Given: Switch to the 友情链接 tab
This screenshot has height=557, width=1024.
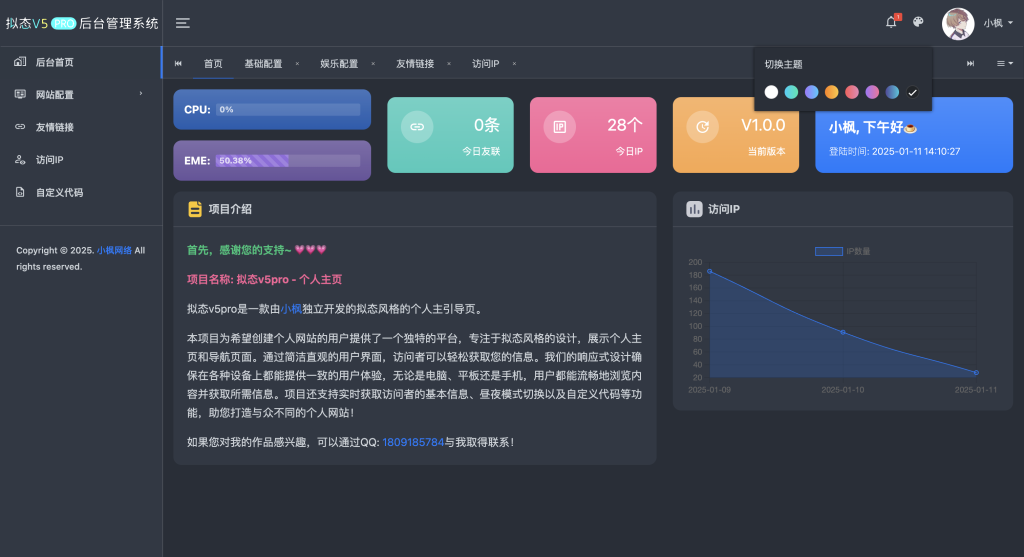Looking at the screenshot, I should [x=415, y=63].
